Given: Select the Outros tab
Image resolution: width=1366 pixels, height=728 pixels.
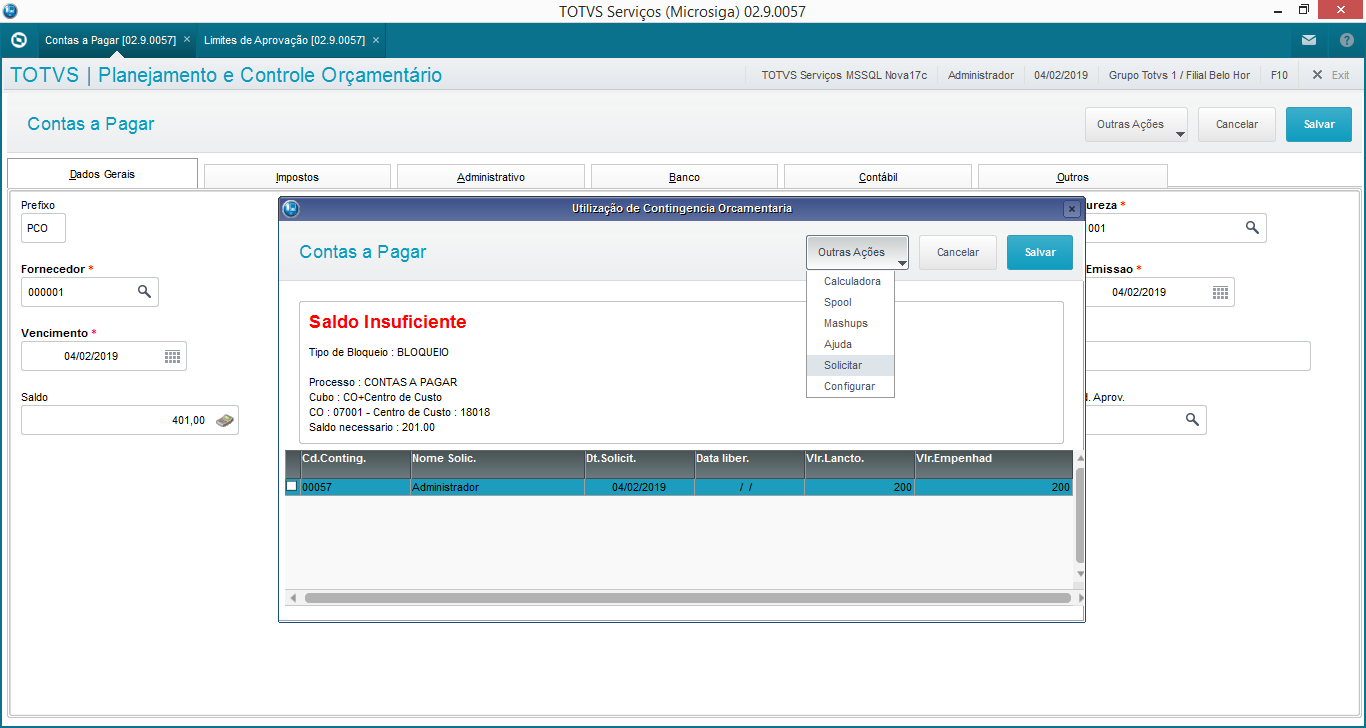Looking at the screenshot, I should coord(1072,177).
